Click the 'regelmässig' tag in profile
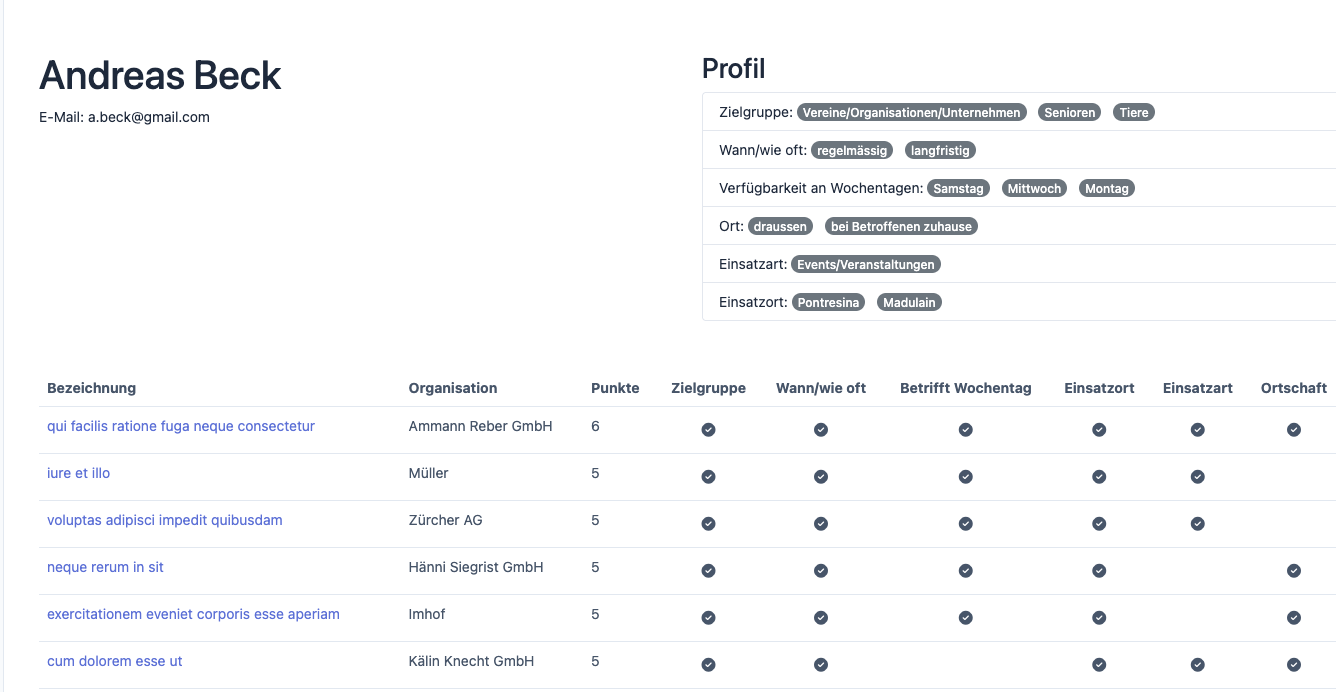 pyautogui.click(x=852, y=151)
